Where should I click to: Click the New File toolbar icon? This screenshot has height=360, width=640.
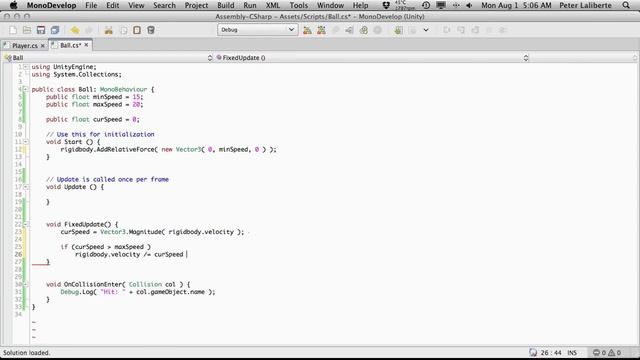(x=13, y=30)
